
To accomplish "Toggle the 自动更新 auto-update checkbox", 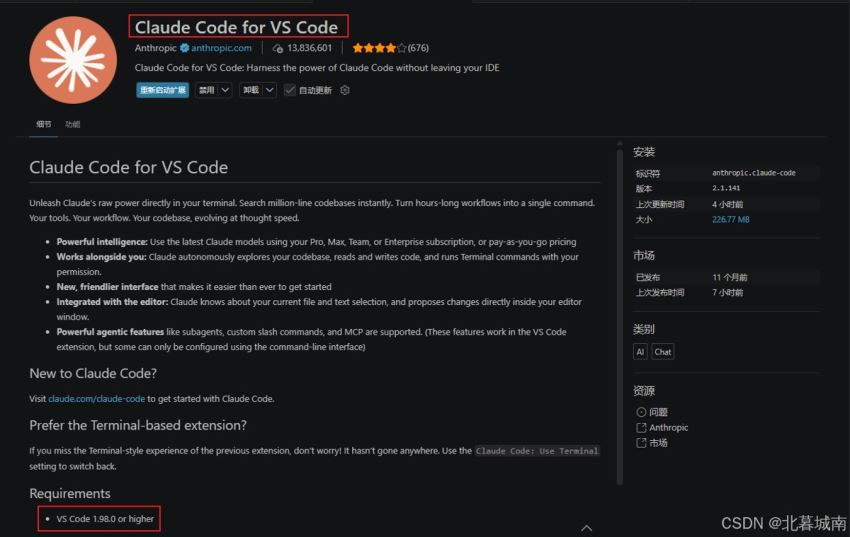I will 289,90.
